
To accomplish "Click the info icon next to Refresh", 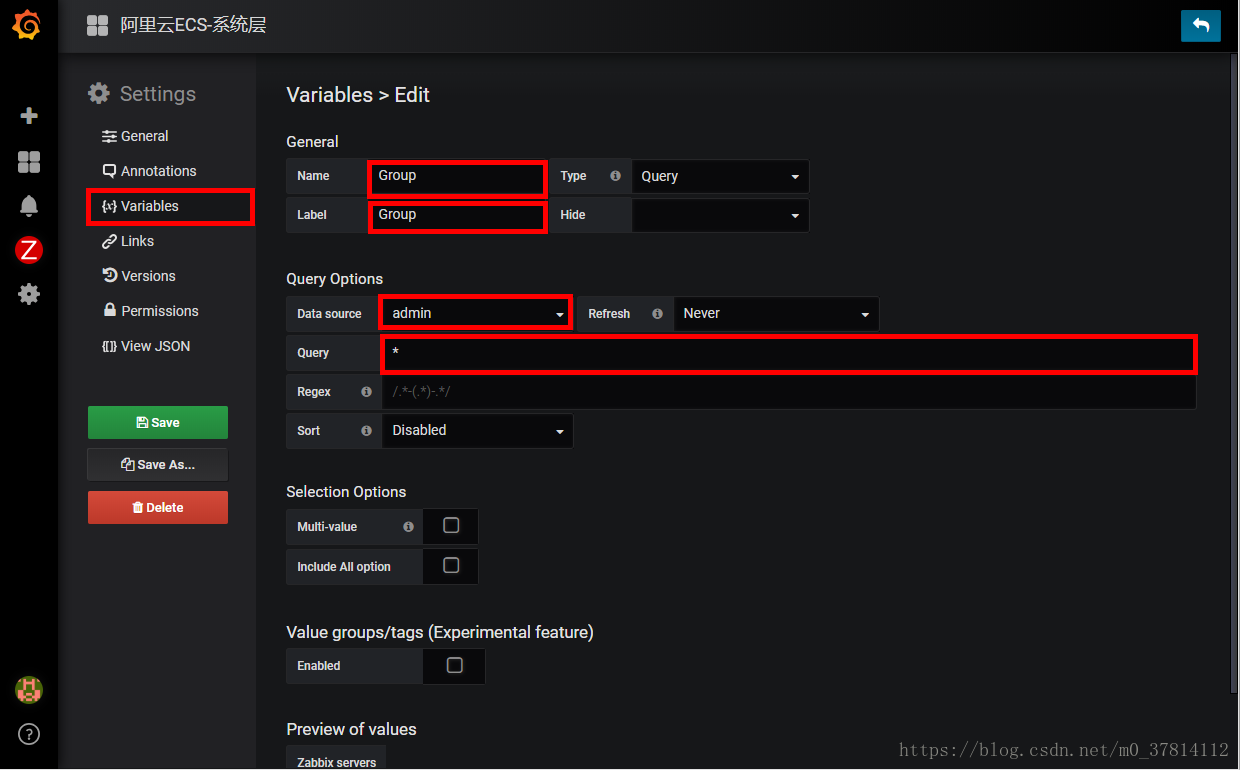I will (x=657, y=314).
